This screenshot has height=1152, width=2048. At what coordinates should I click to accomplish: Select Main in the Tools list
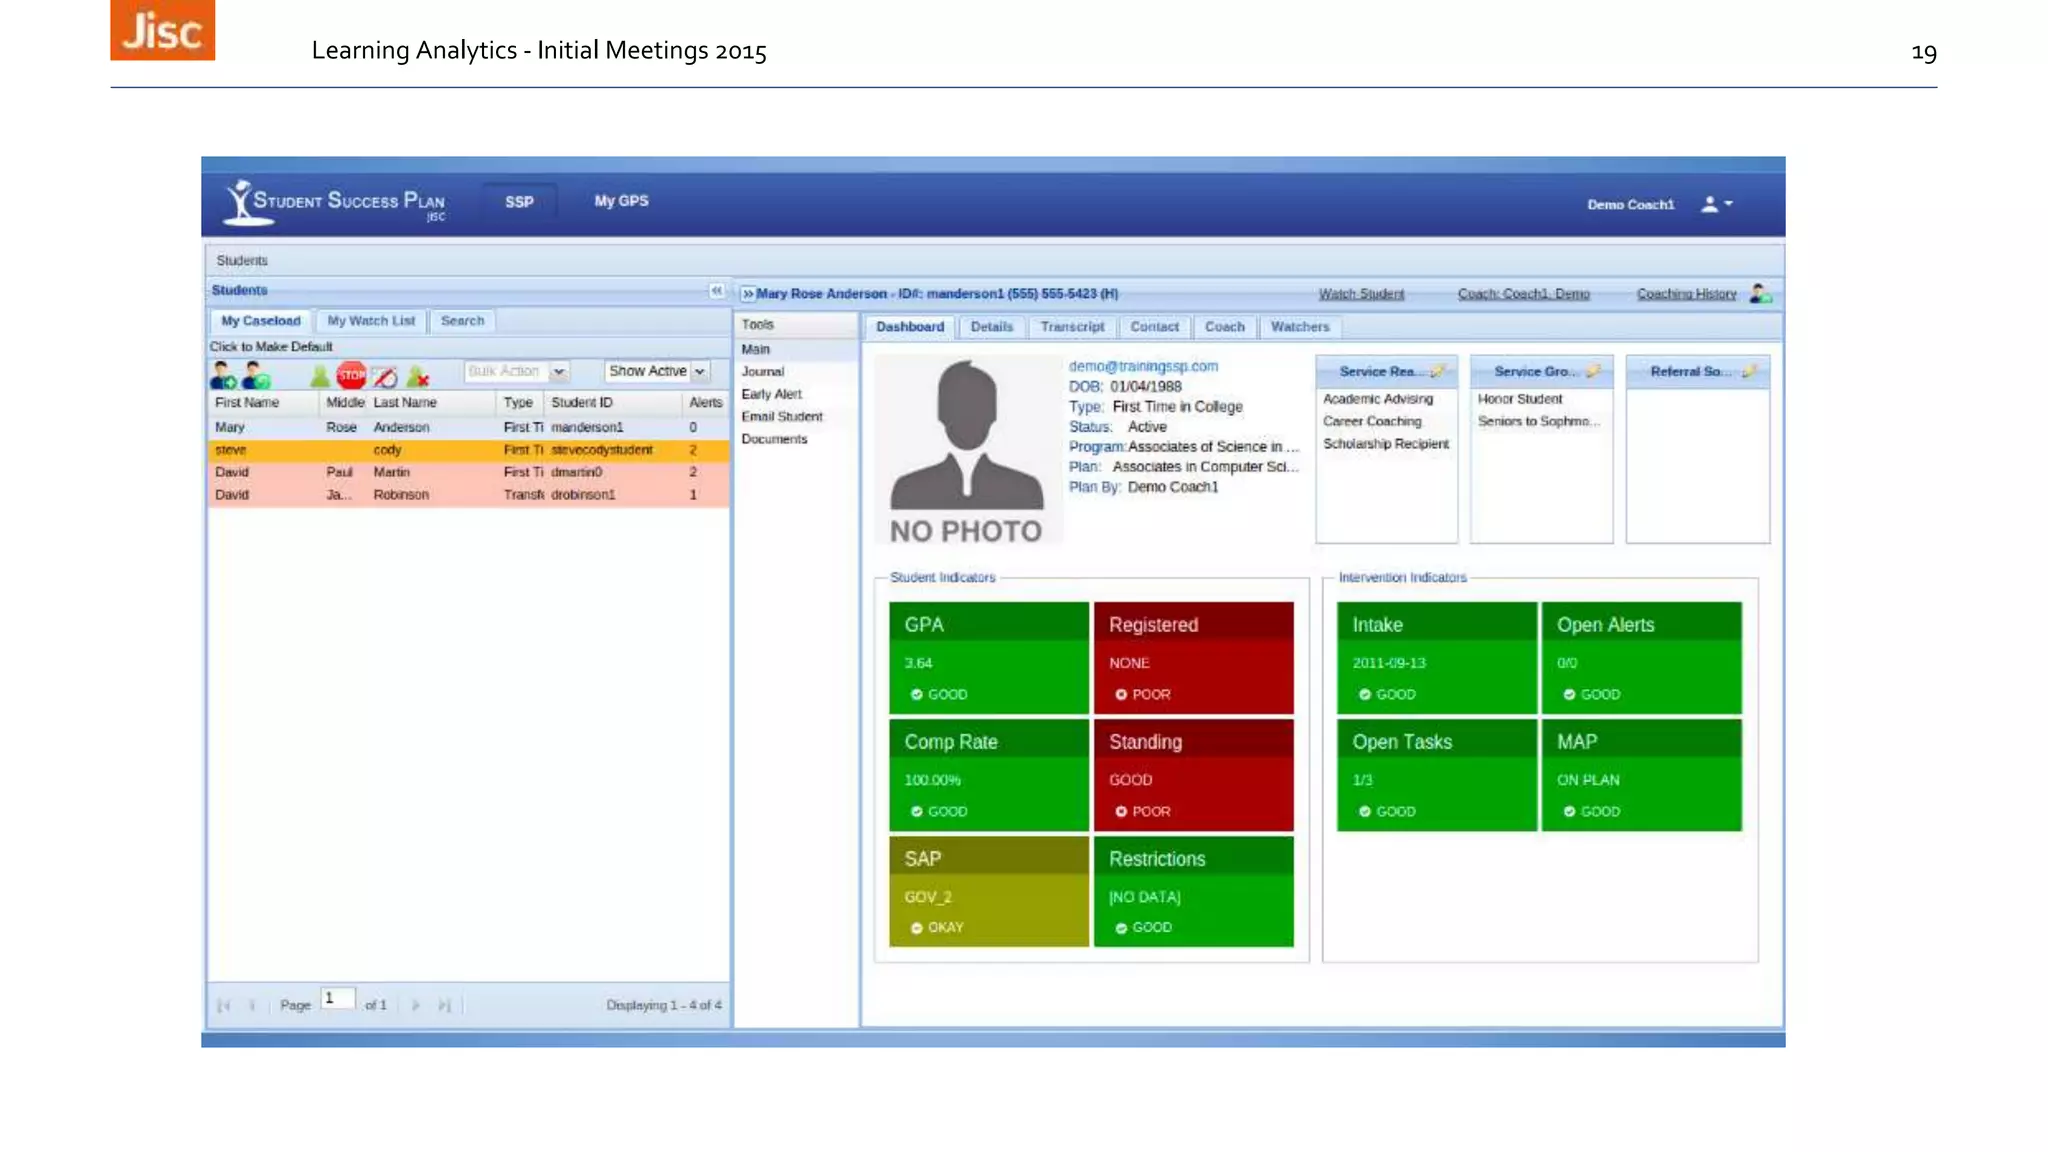pyautogui.click(x=797, y=349)
